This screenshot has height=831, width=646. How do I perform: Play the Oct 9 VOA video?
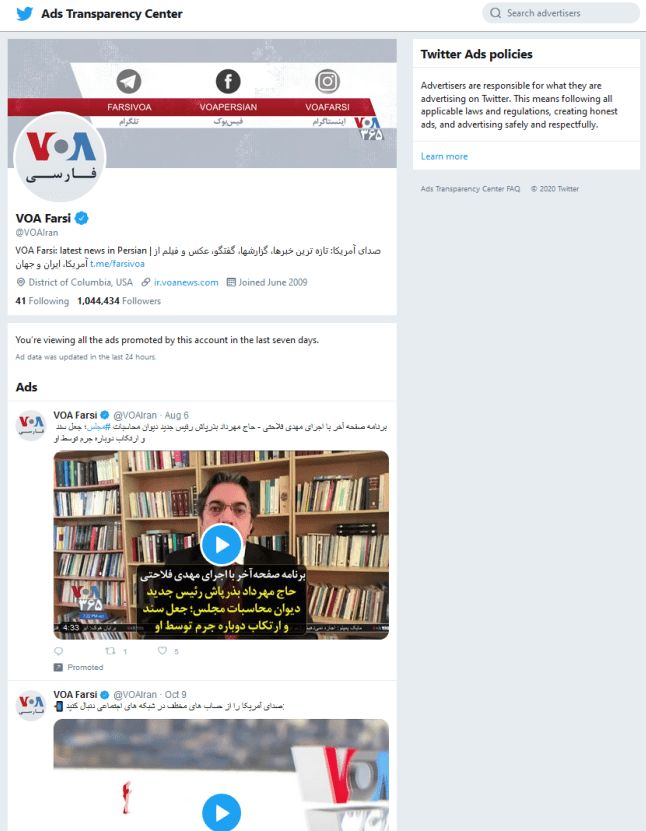tap(222, 812)
